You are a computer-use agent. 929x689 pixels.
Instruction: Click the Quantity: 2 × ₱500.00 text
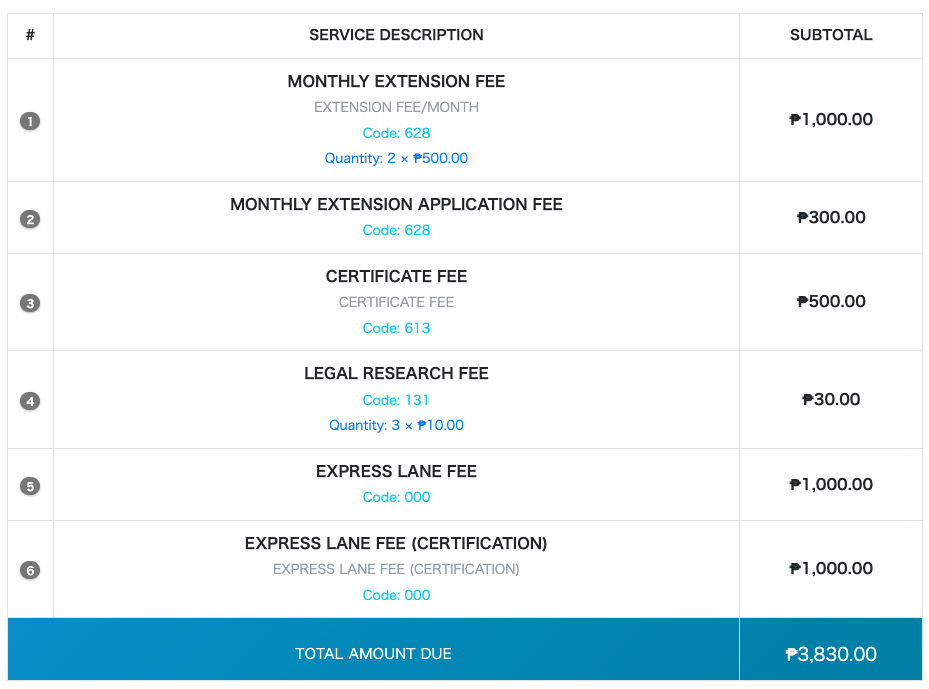click(x=396, y=158)
